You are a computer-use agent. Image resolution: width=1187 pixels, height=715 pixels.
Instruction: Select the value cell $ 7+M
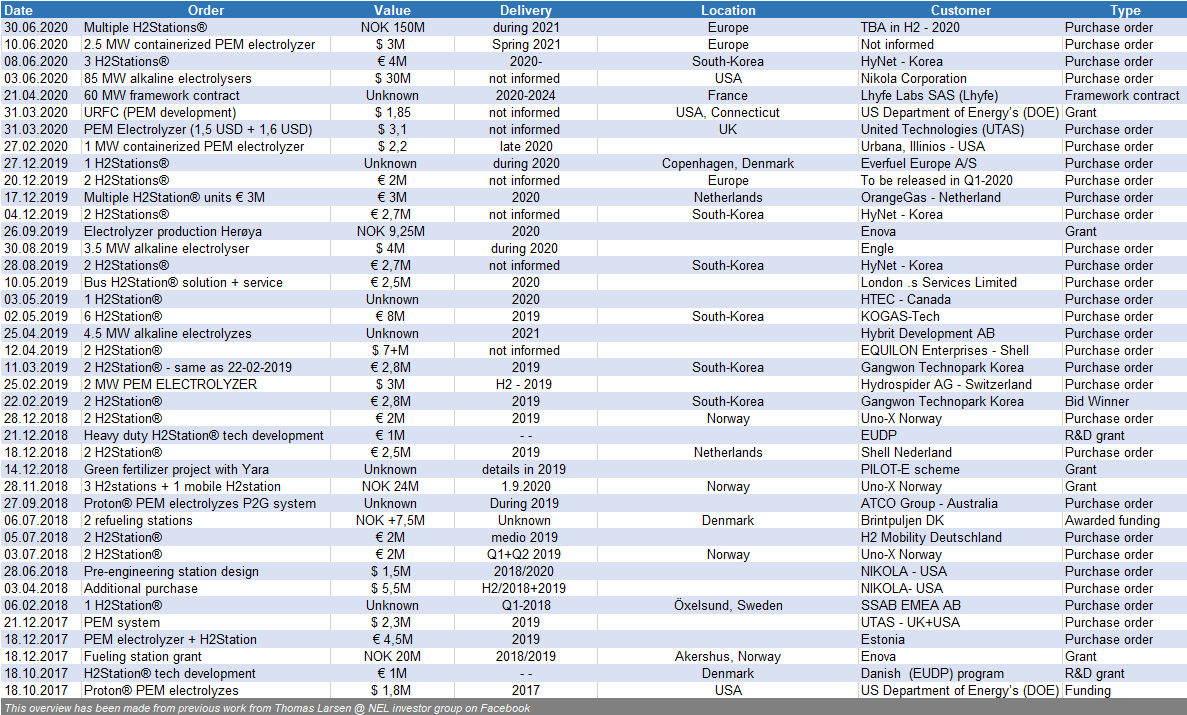pos(391,351)
